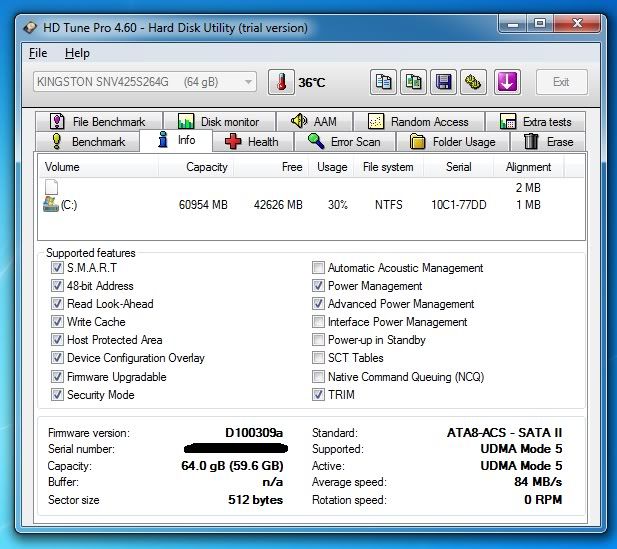617x549 pixels.
Task: Toggle the SCT Tables checkbox
Action: (318, 358)
